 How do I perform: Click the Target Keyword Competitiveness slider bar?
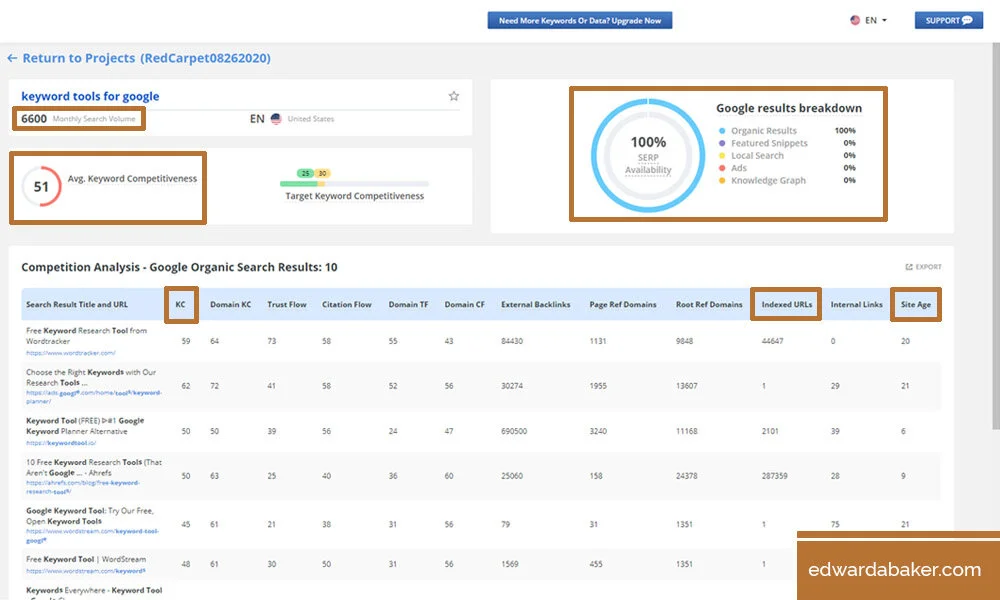354,184
